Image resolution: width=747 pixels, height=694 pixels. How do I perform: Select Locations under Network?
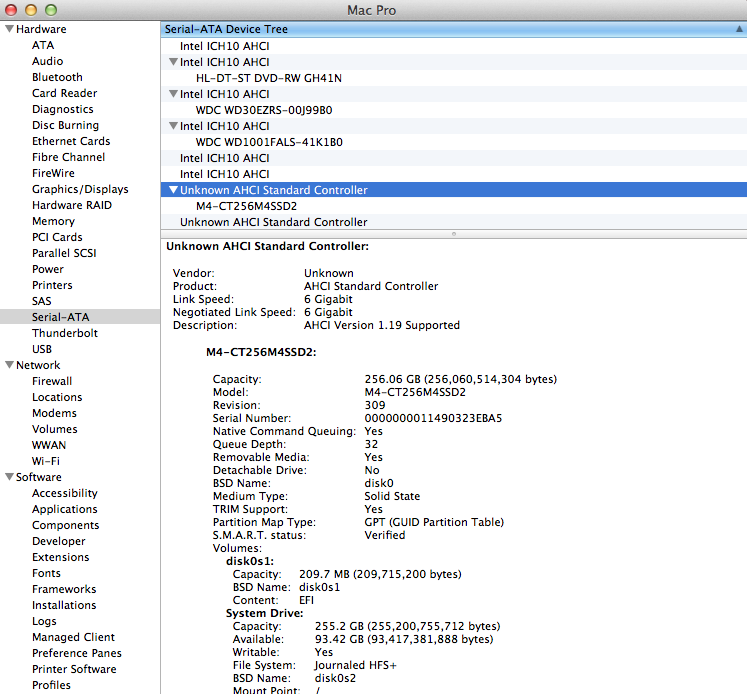click(57, 397)
